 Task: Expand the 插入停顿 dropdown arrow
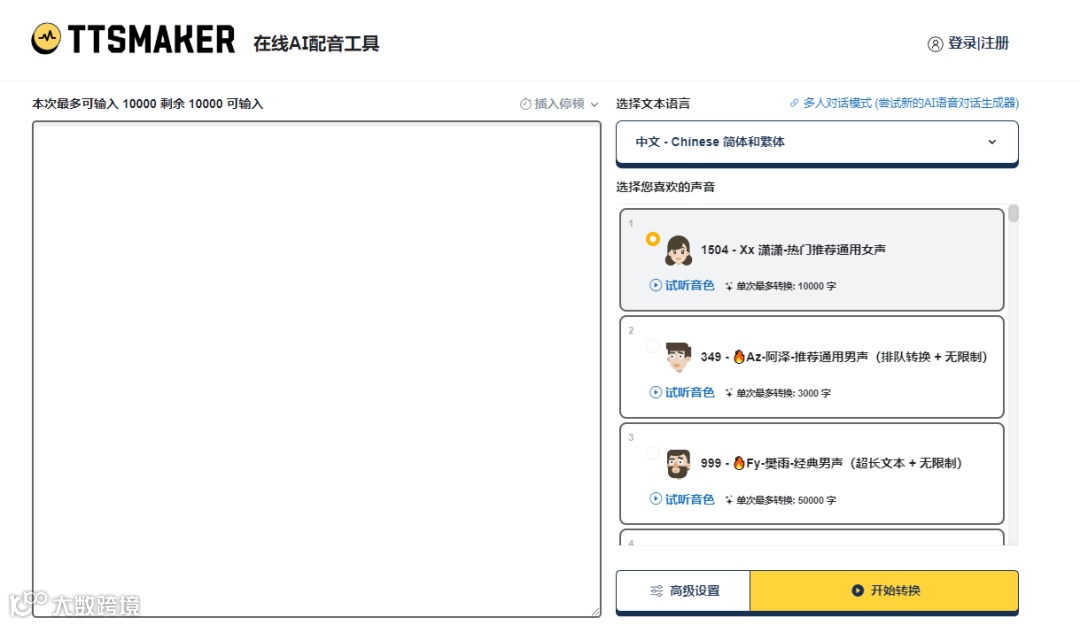coord(594,105)
